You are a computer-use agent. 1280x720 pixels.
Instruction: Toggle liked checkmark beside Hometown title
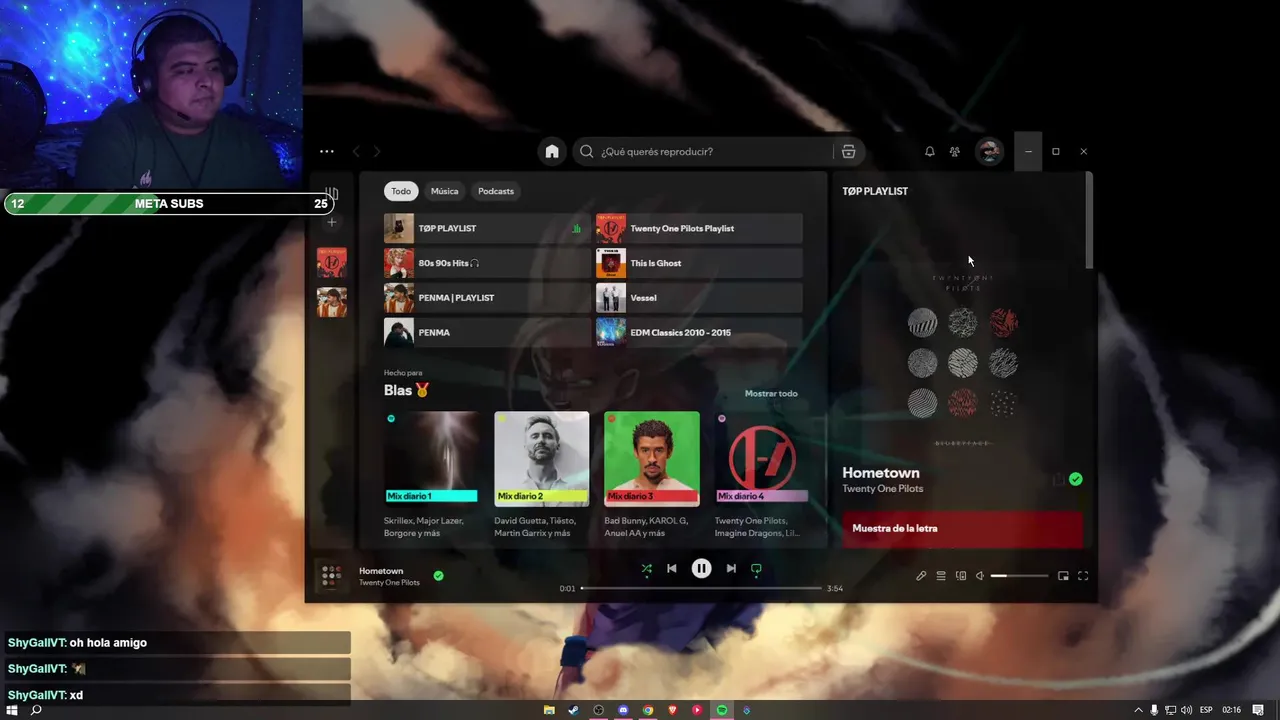[x=1075, y=479]
